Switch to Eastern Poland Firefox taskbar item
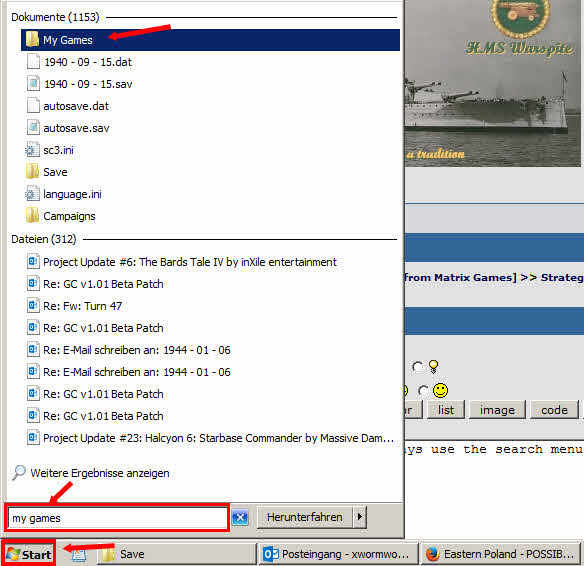 point(501,554)
